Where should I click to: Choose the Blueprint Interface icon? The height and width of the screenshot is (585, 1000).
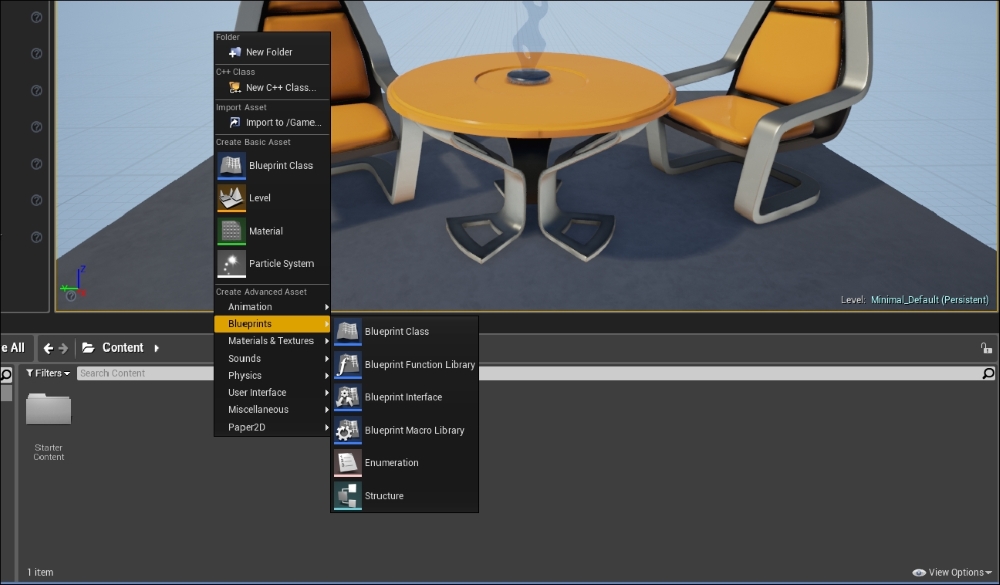tap(348, 397)
